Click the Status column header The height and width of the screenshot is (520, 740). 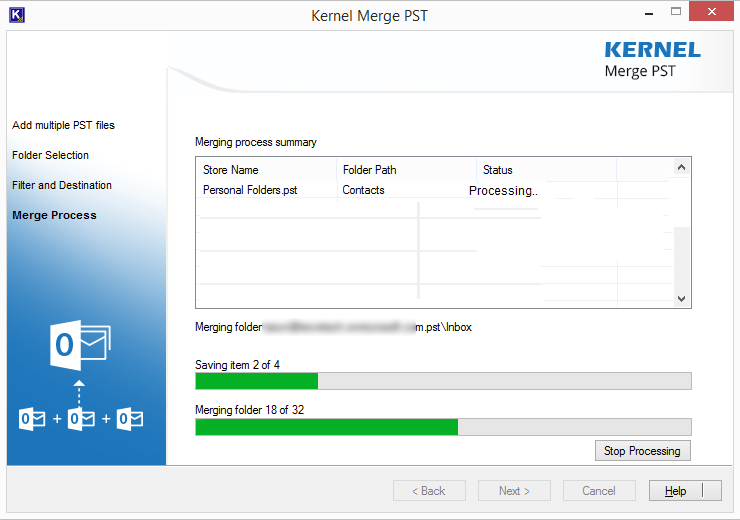coord(547,170)
